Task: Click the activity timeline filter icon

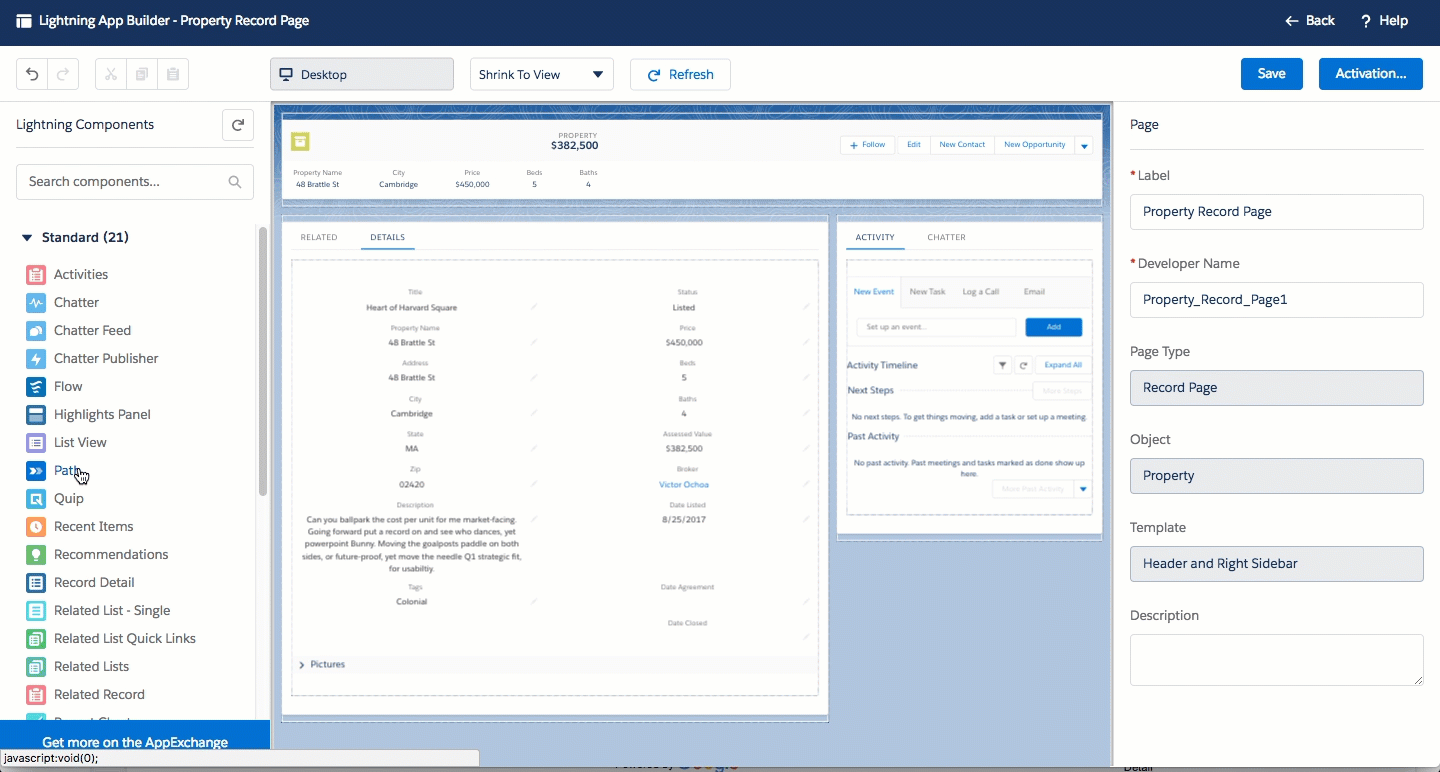Action: coord(1002,365)
